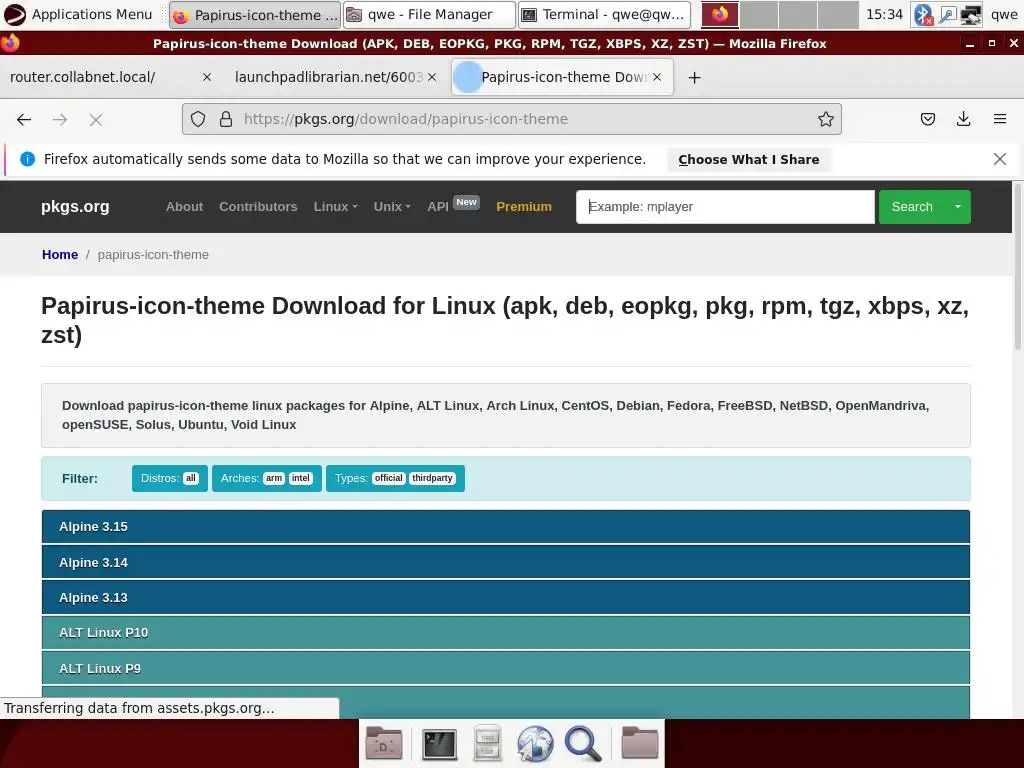Viewport: 1024px width, 768px height.
Task: Stop page loading with the X button
Action: click(x=96, y=120)
